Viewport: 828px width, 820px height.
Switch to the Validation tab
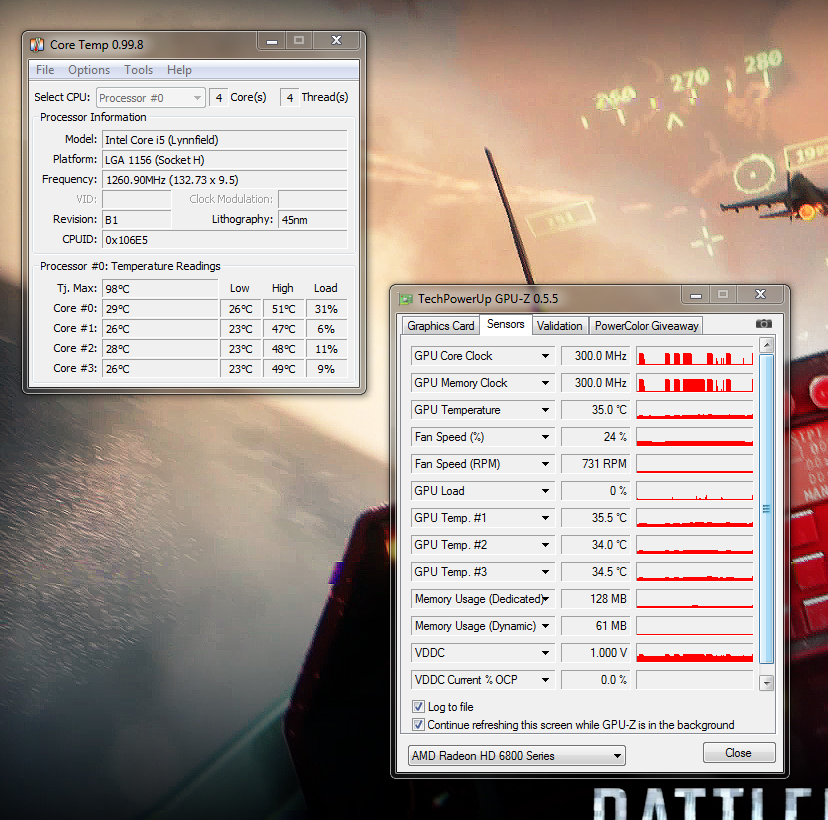click(x=559, y=325)
